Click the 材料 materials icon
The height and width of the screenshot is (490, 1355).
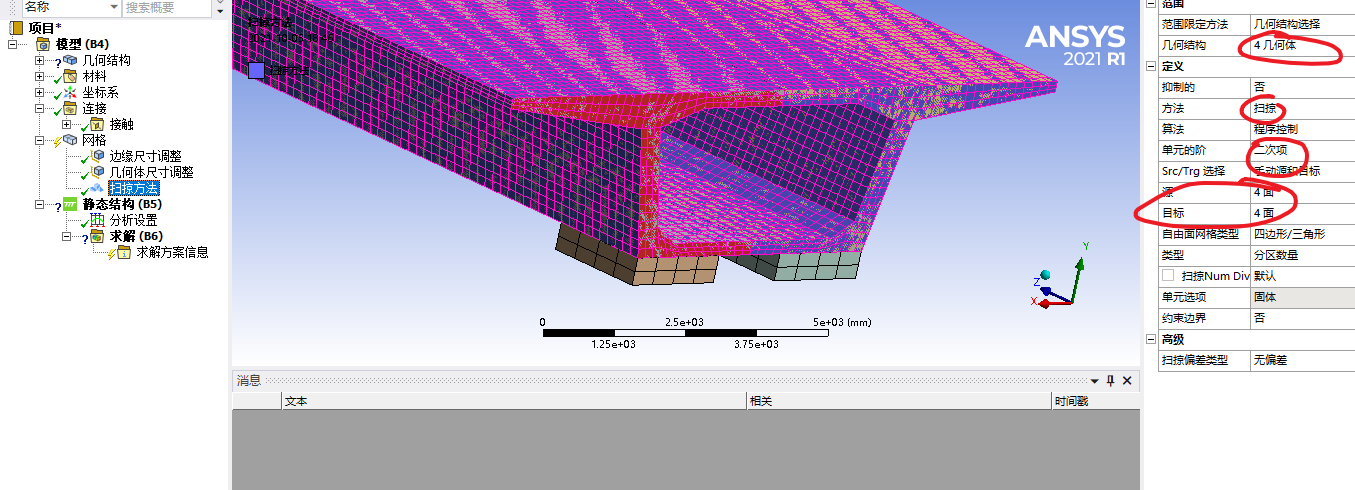[69, 76]
